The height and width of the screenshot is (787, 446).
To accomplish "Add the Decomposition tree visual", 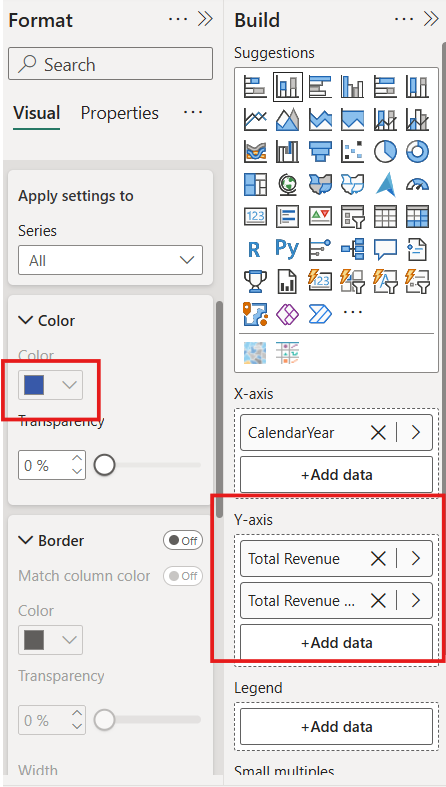I will click(x=352, y=249).
